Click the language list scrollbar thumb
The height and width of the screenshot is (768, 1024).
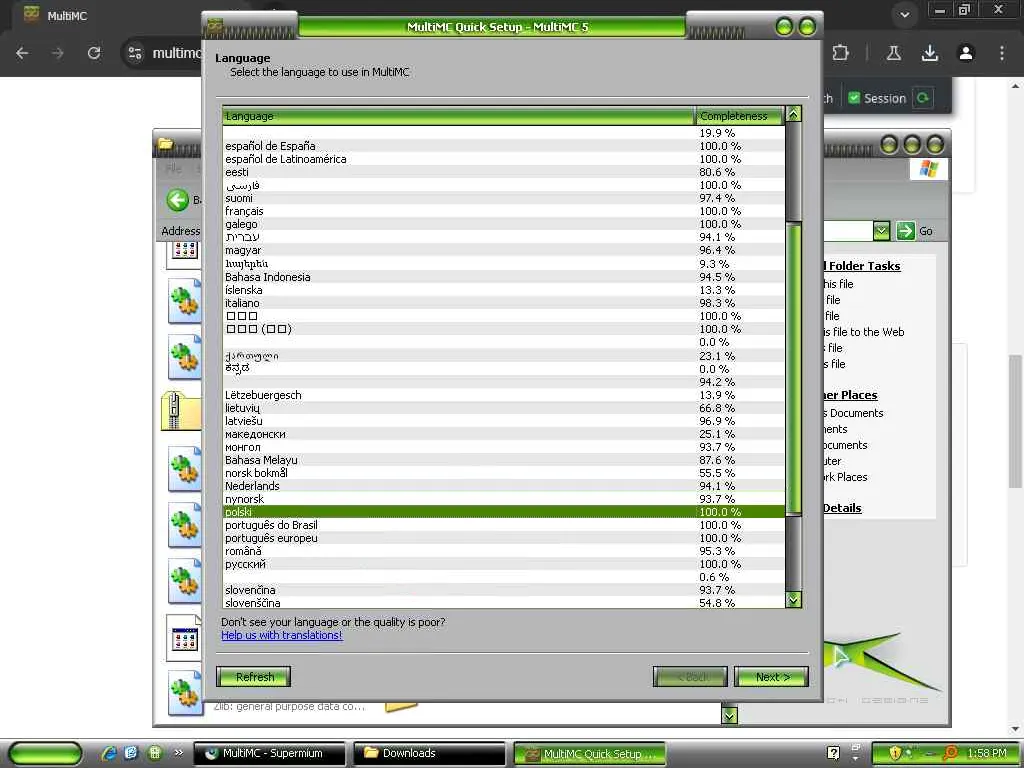tap(793, 369)
